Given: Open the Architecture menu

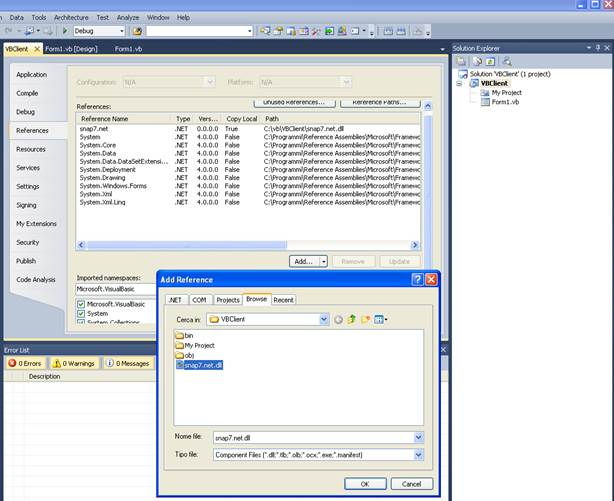Looking at the screenshot, I should click(71, 17).
